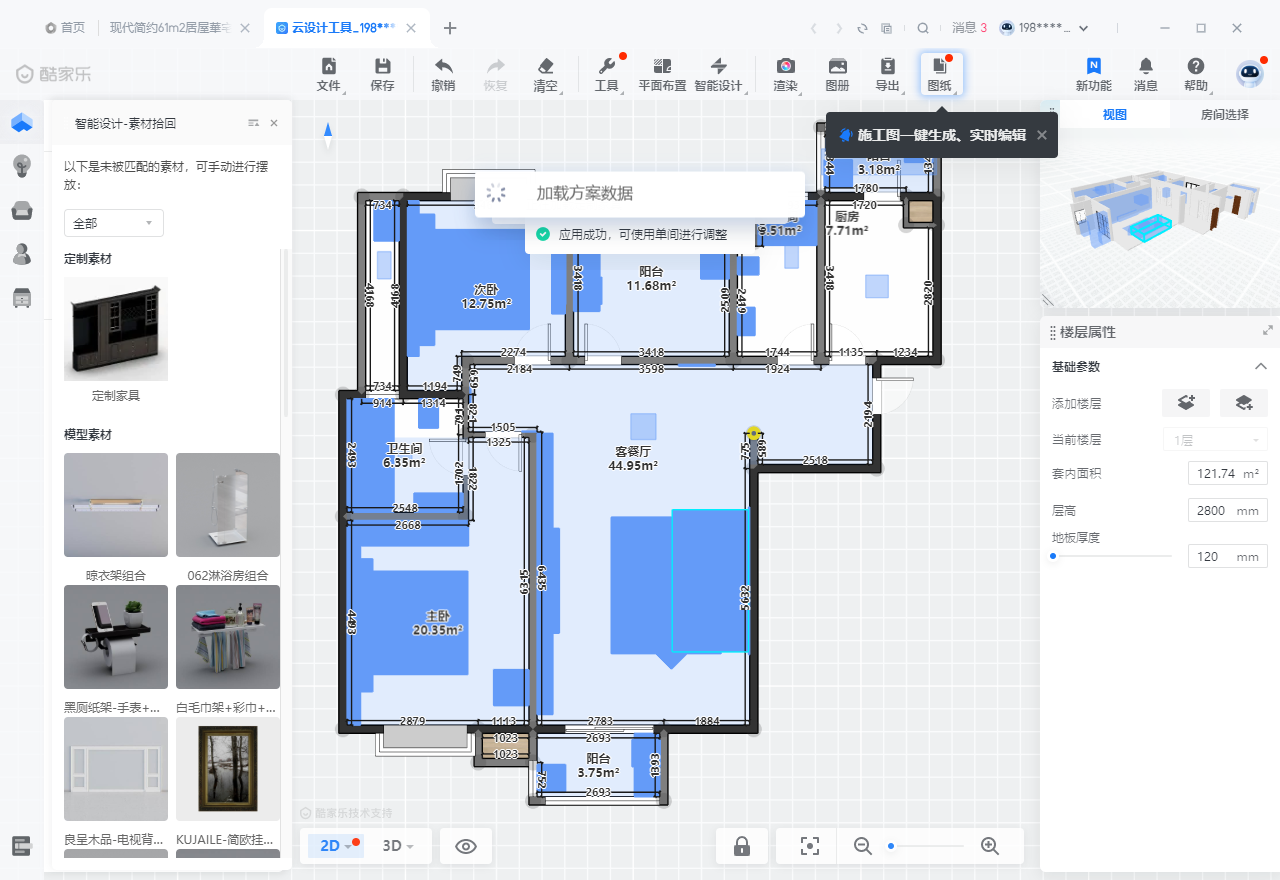Open the person sidebar icon
1280x880 pixels.
(x=22, y=253)
